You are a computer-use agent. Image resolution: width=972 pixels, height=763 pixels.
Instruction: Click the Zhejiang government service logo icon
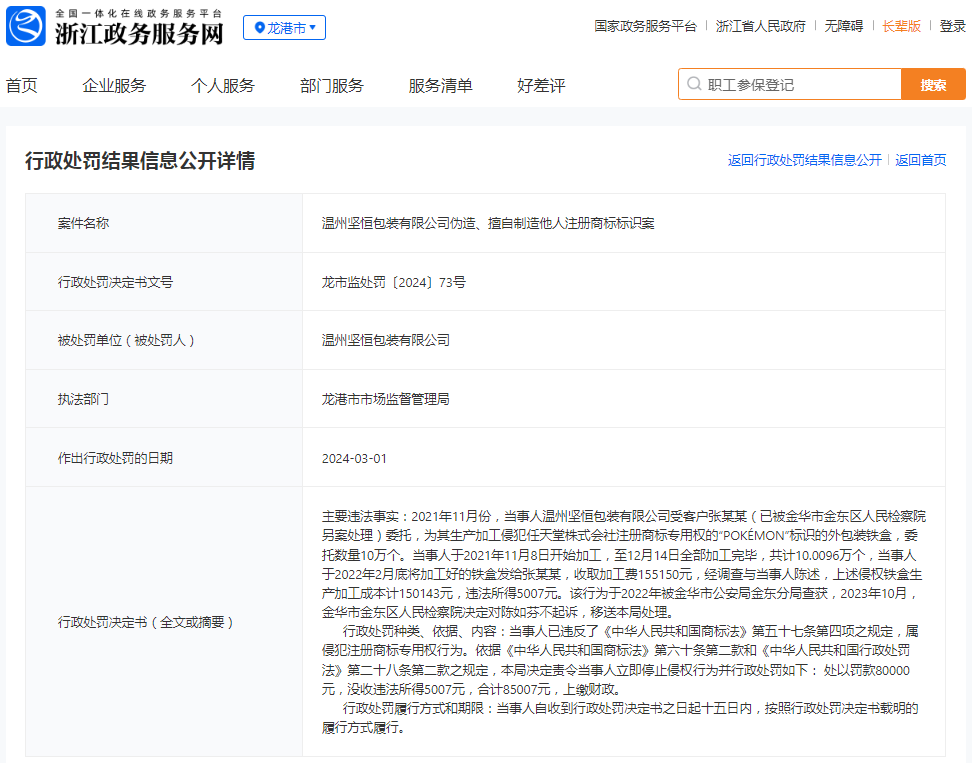point(26,26)
